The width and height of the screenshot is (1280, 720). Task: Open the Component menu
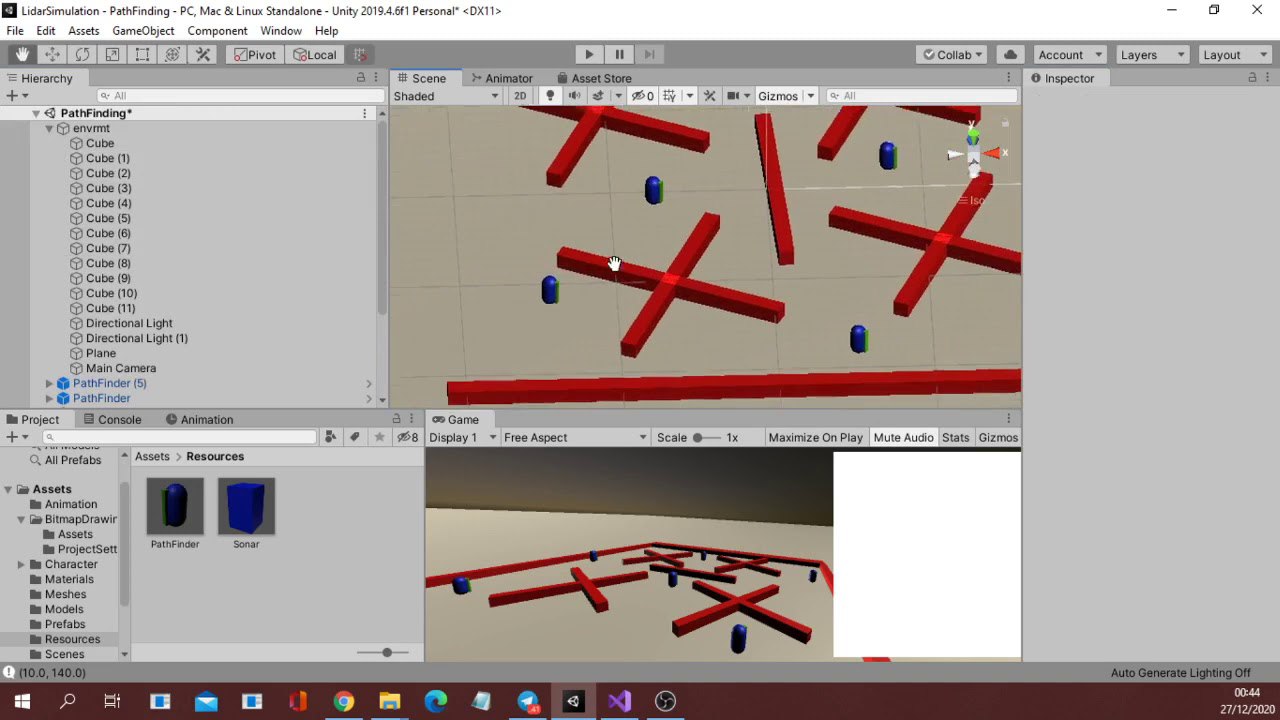coord(217,31)
